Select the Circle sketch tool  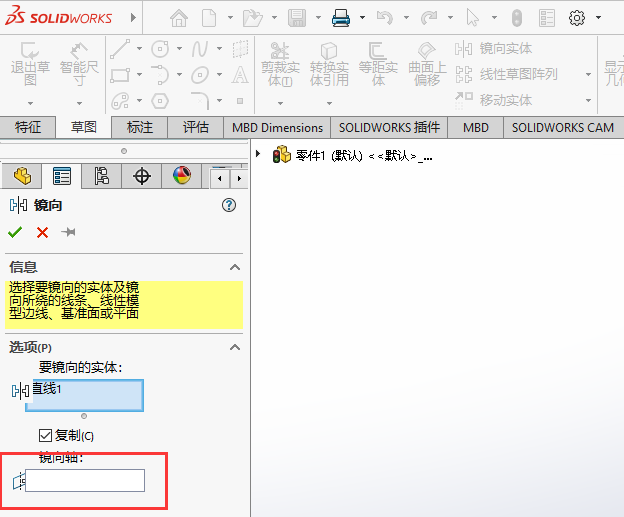pyautogui.click(x=160, y=49)
